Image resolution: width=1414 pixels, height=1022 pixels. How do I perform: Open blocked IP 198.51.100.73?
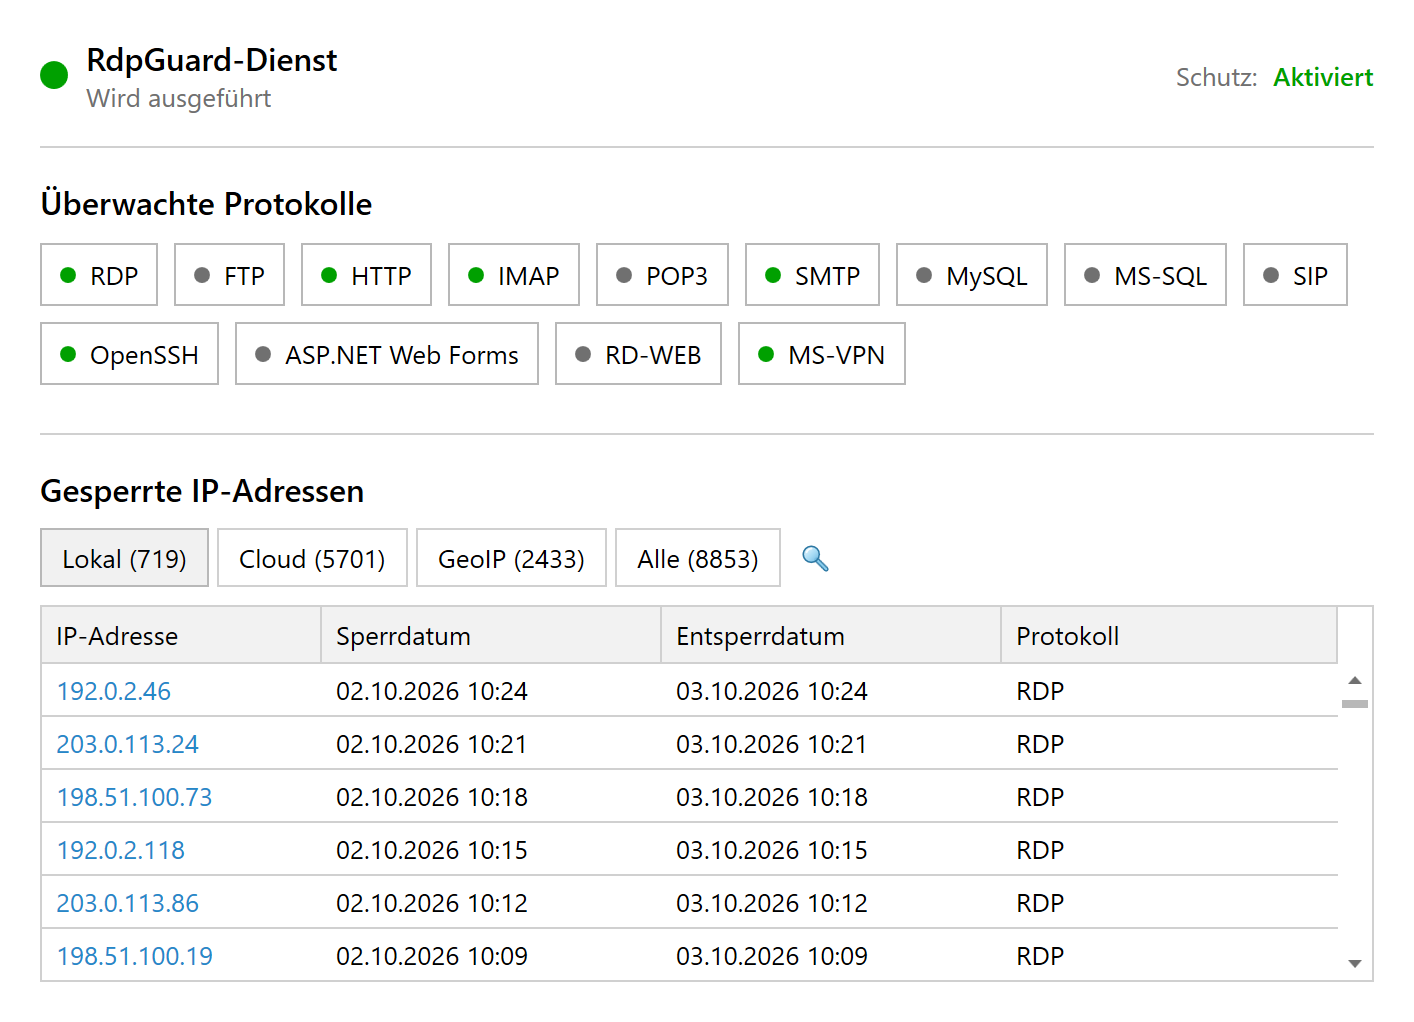134,797
